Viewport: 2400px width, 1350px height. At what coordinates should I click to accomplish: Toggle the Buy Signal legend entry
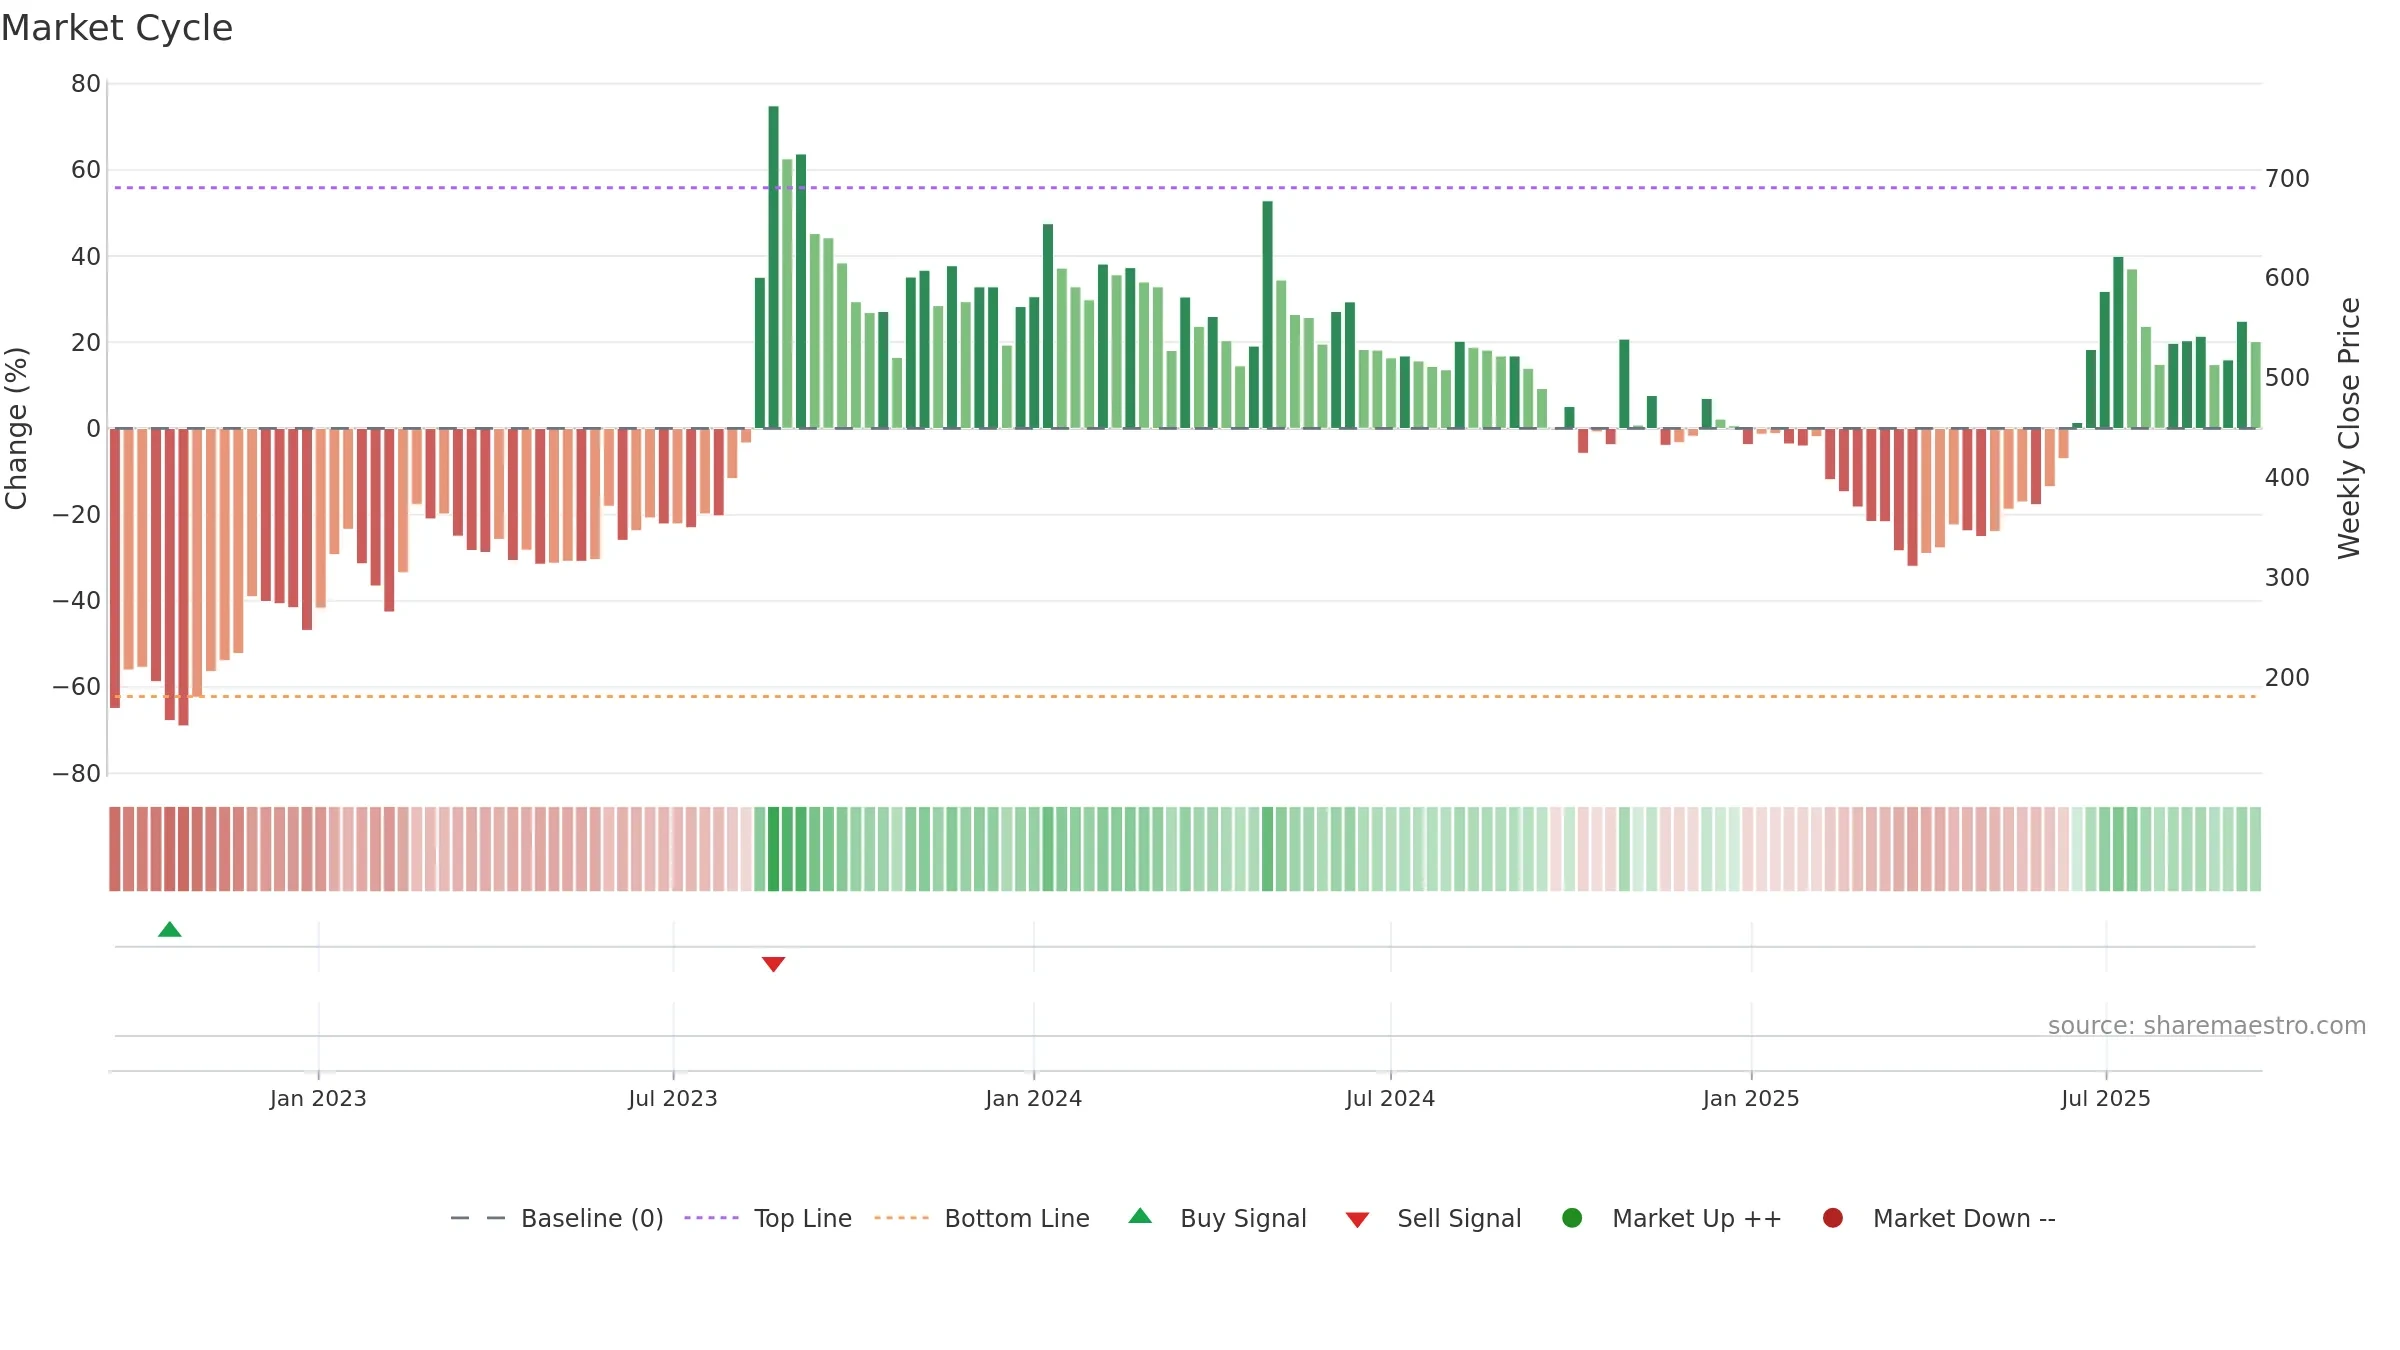[1217, 1218]
